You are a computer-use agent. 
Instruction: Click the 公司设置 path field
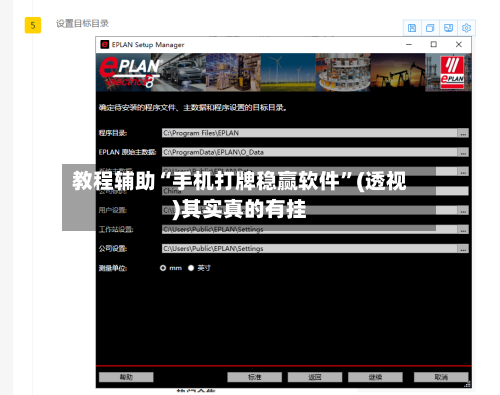(310, 249)
